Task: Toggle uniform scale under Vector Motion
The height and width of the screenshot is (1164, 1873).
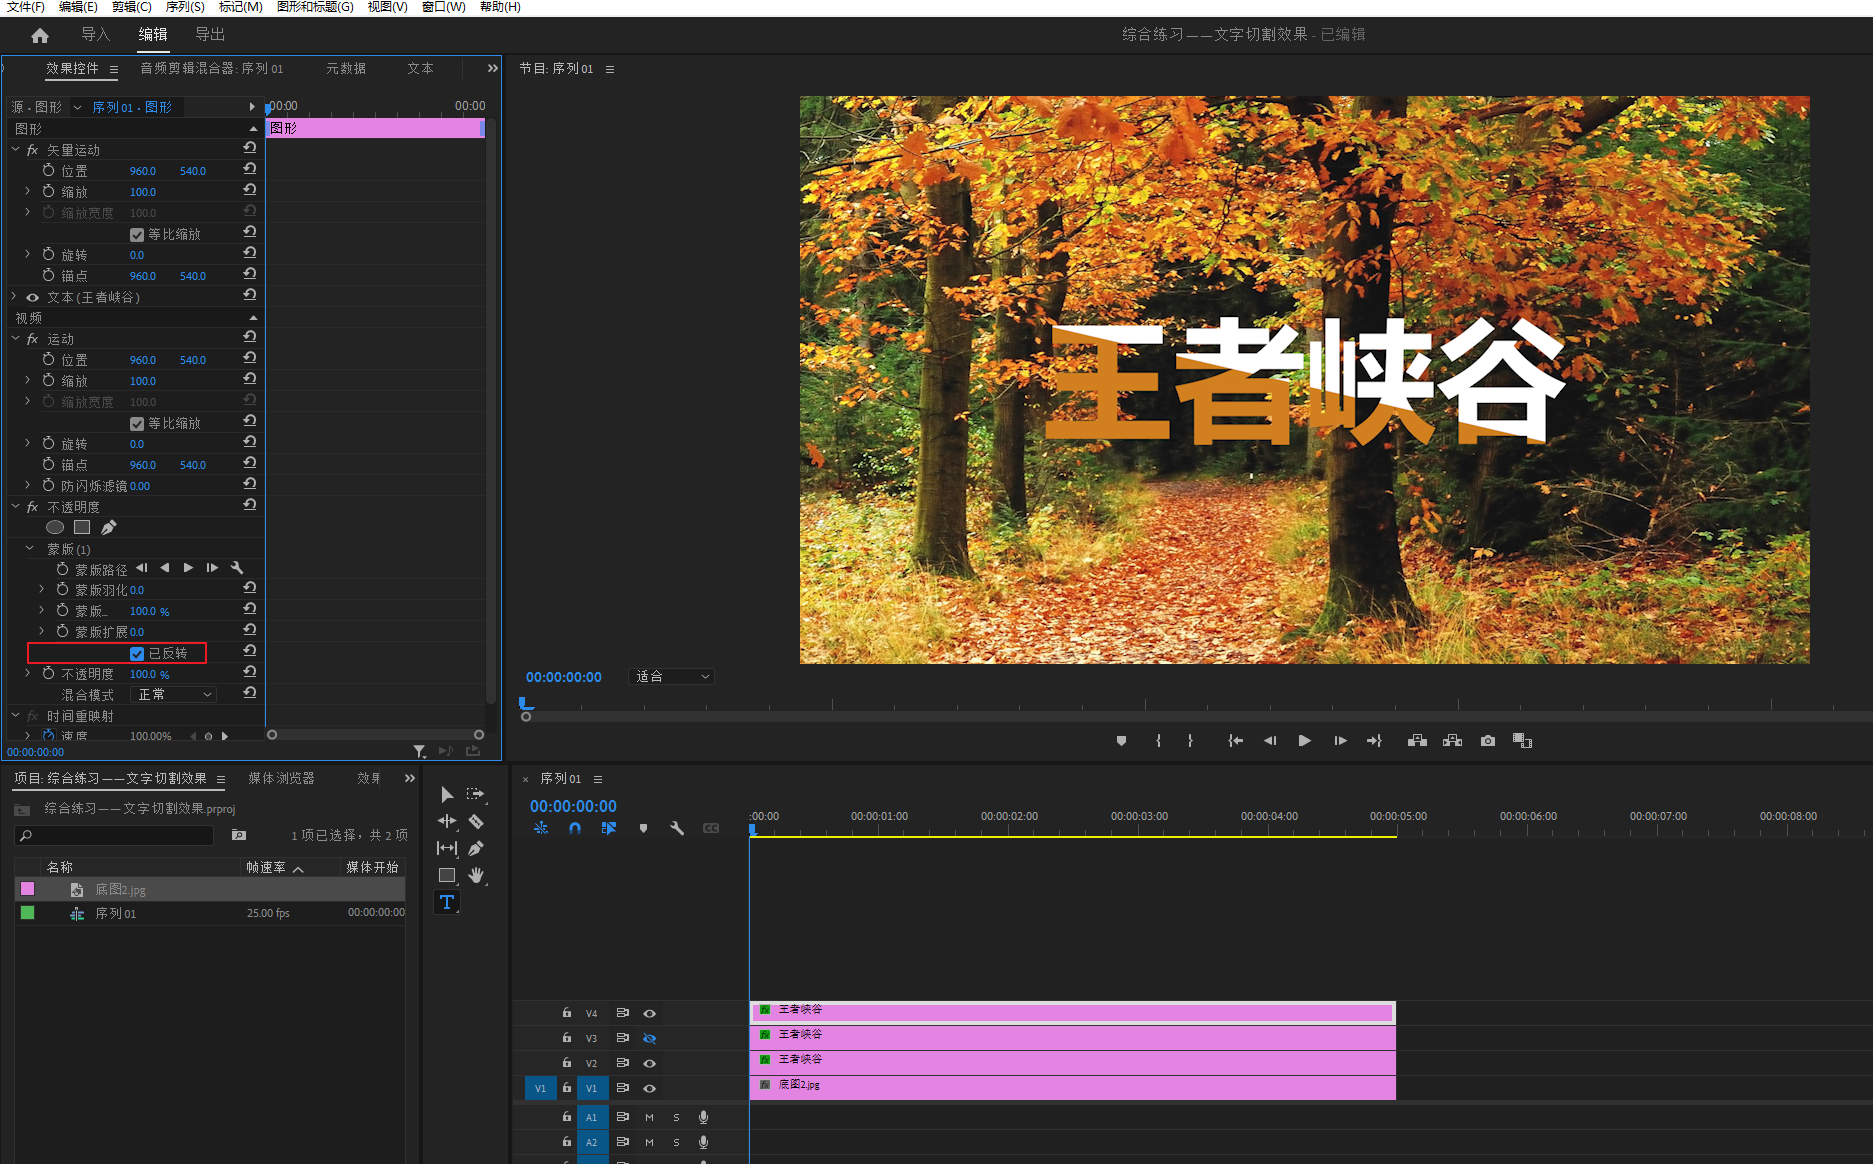Action: [137, 235]
